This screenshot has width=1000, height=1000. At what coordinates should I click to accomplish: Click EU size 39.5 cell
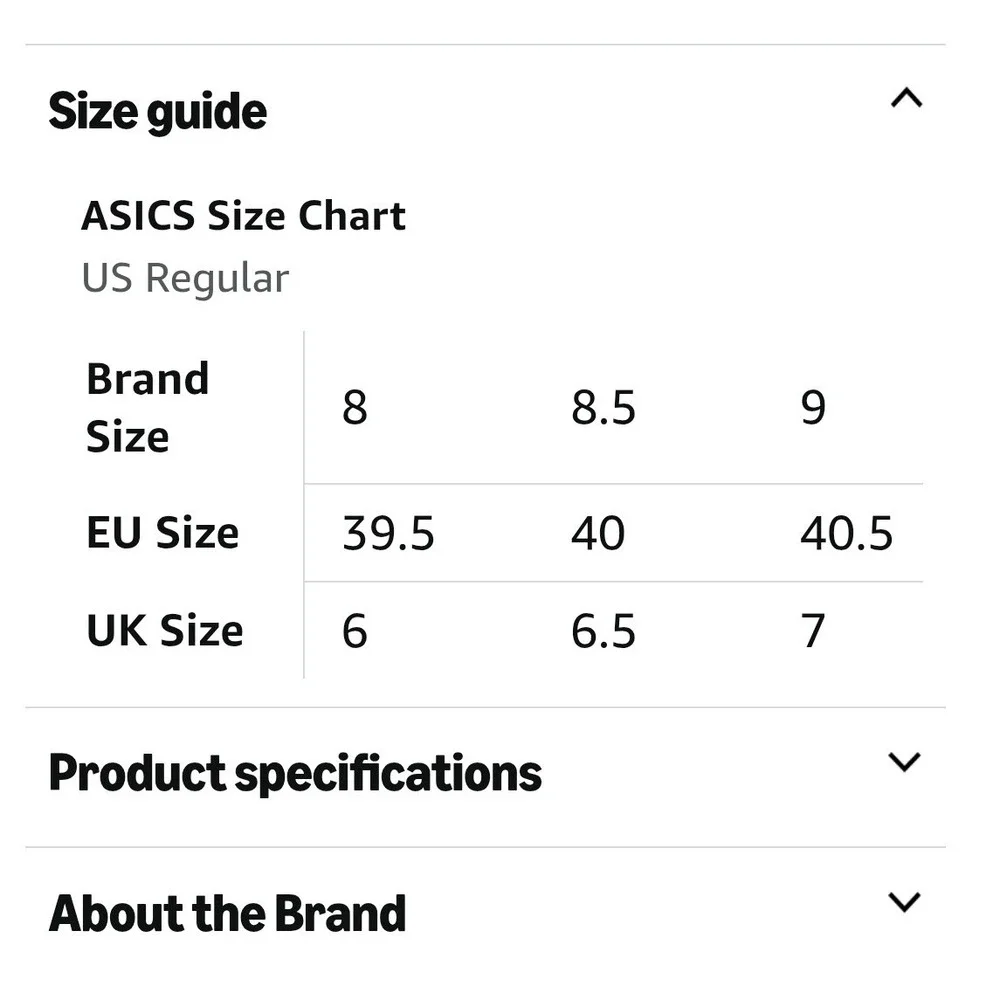(388, 533)
